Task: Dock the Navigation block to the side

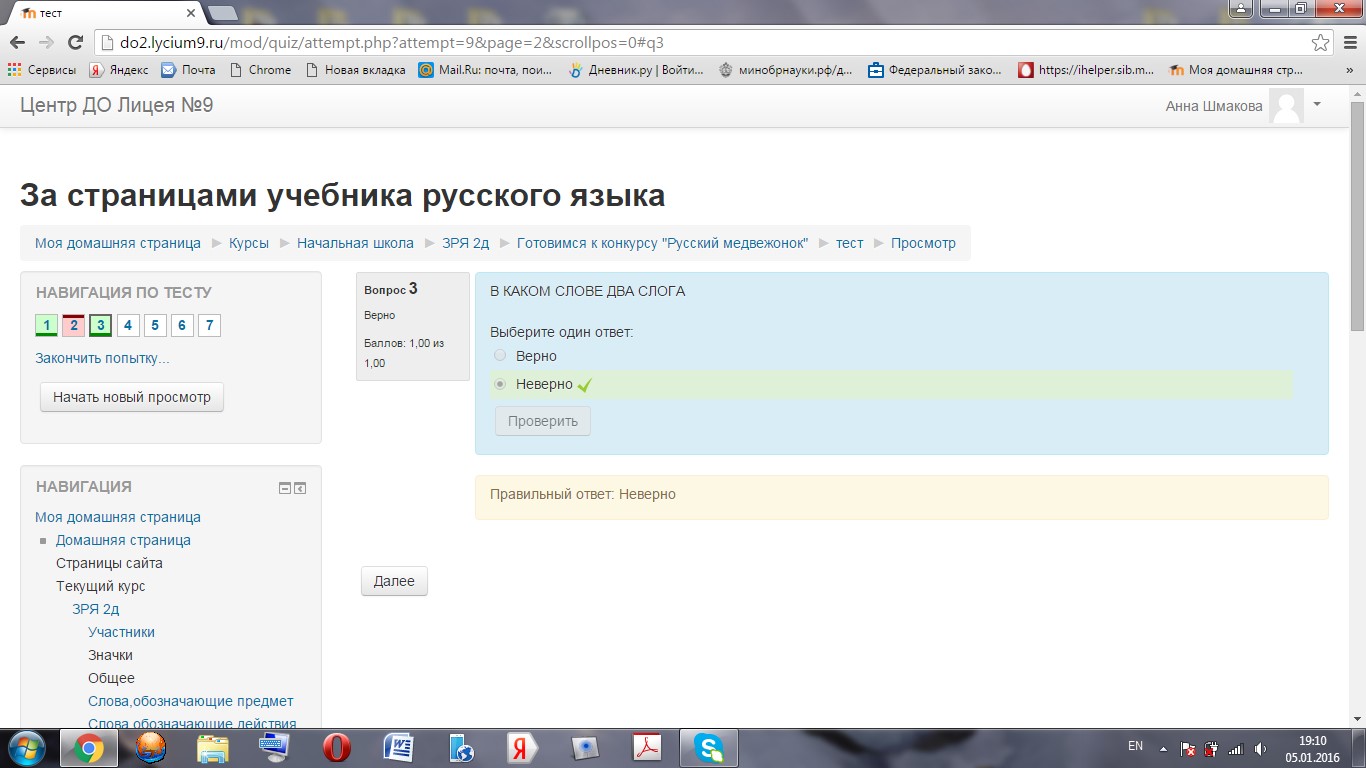Action: 300,488
